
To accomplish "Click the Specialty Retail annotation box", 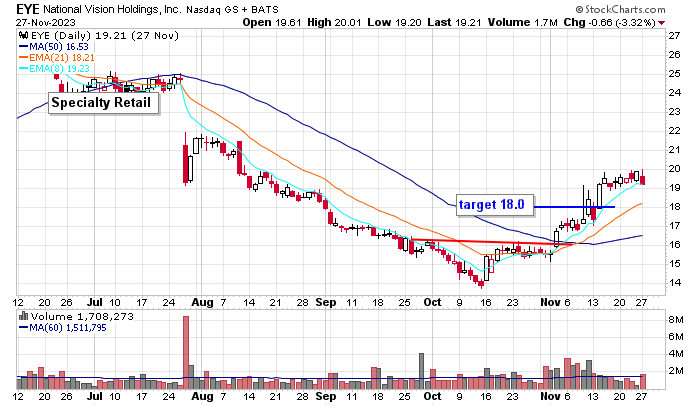I will (103, 103).
